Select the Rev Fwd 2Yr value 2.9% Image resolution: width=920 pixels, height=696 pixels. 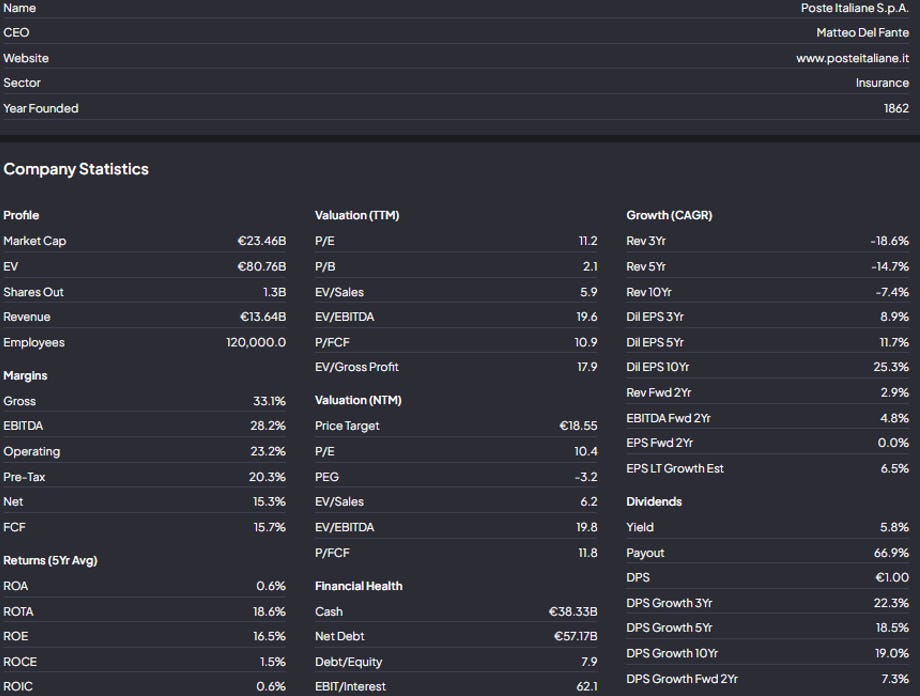[895, 393]
